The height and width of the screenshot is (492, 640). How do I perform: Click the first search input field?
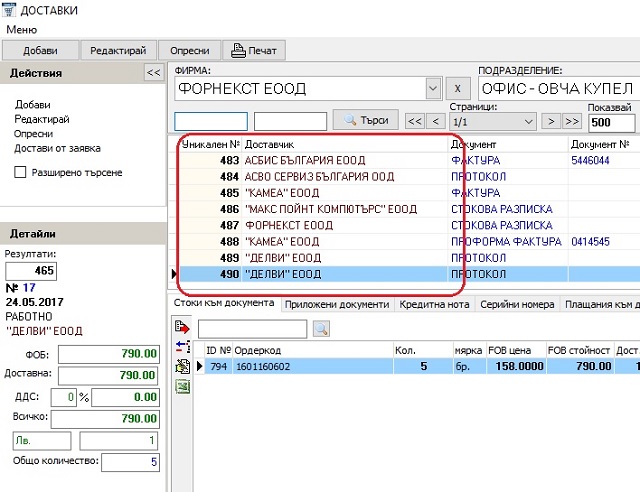point(211,122)
